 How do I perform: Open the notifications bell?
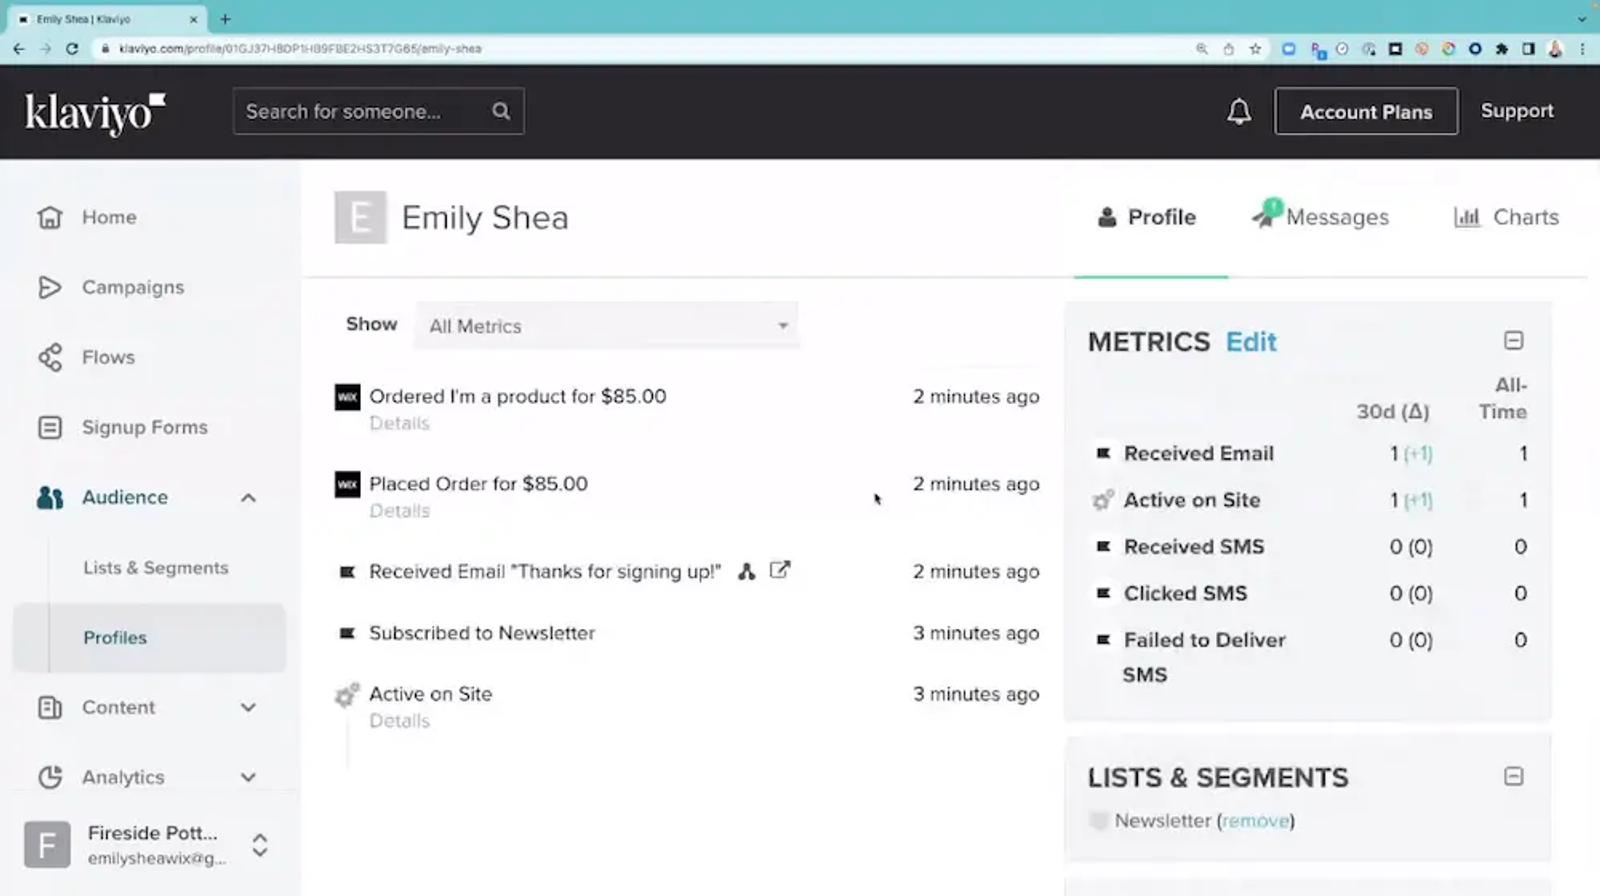point(1239,111)
